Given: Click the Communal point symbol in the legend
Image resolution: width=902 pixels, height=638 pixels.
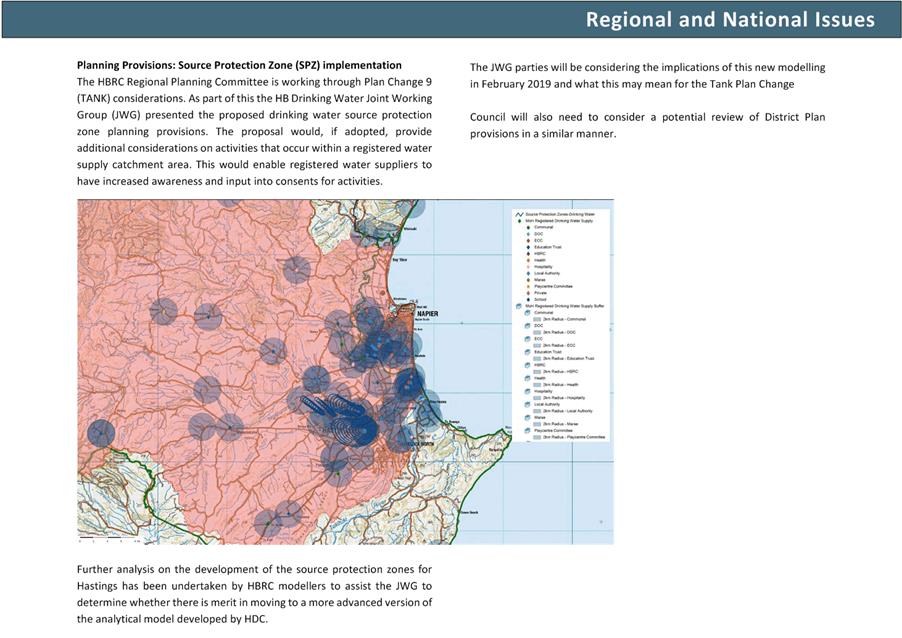Looking at the screenshot, I should pyautogui.click(x=528, y=227).
